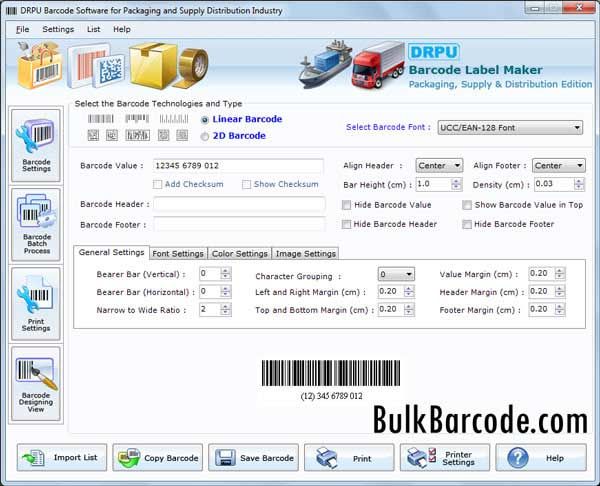This screenshot has height=486, width=600.
Task: Click the wide 2D barcode sample icon
Action: tap(137, 135)
